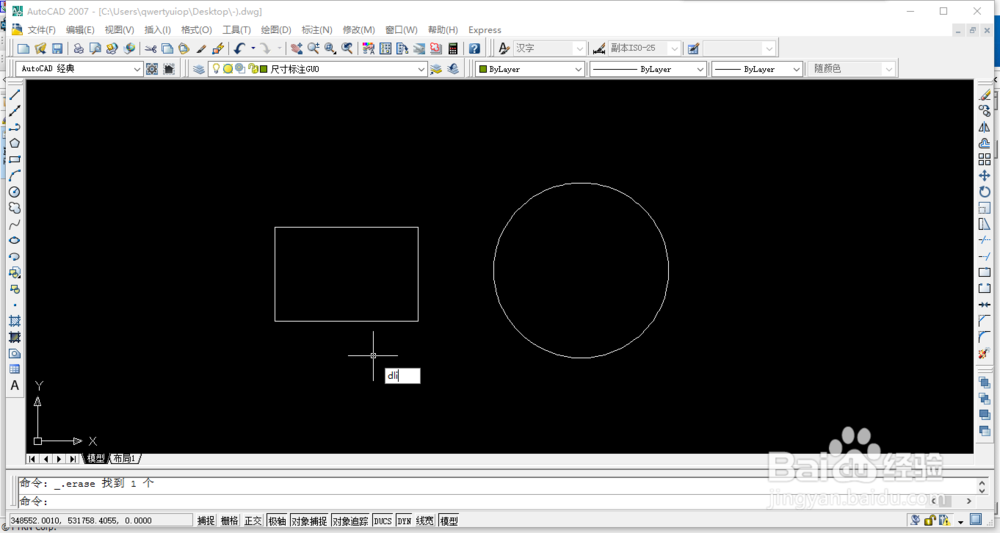Switch to the 模型 model tab

[96, 458]
